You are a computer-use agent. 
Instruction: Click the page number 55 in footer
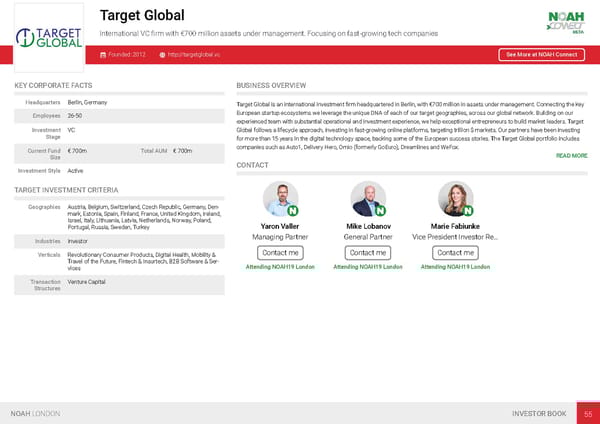(x=589, y=413)
